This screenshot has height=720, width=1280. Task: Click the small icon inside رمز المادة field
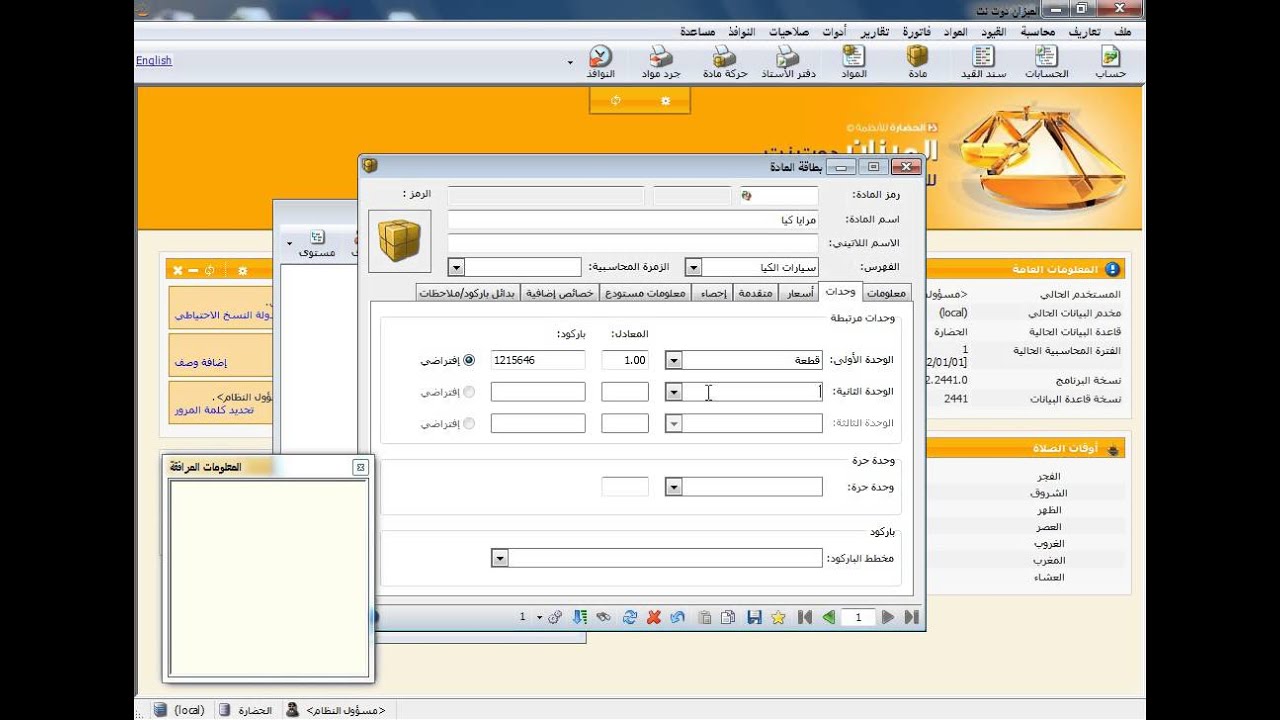[x=746, y=196]
